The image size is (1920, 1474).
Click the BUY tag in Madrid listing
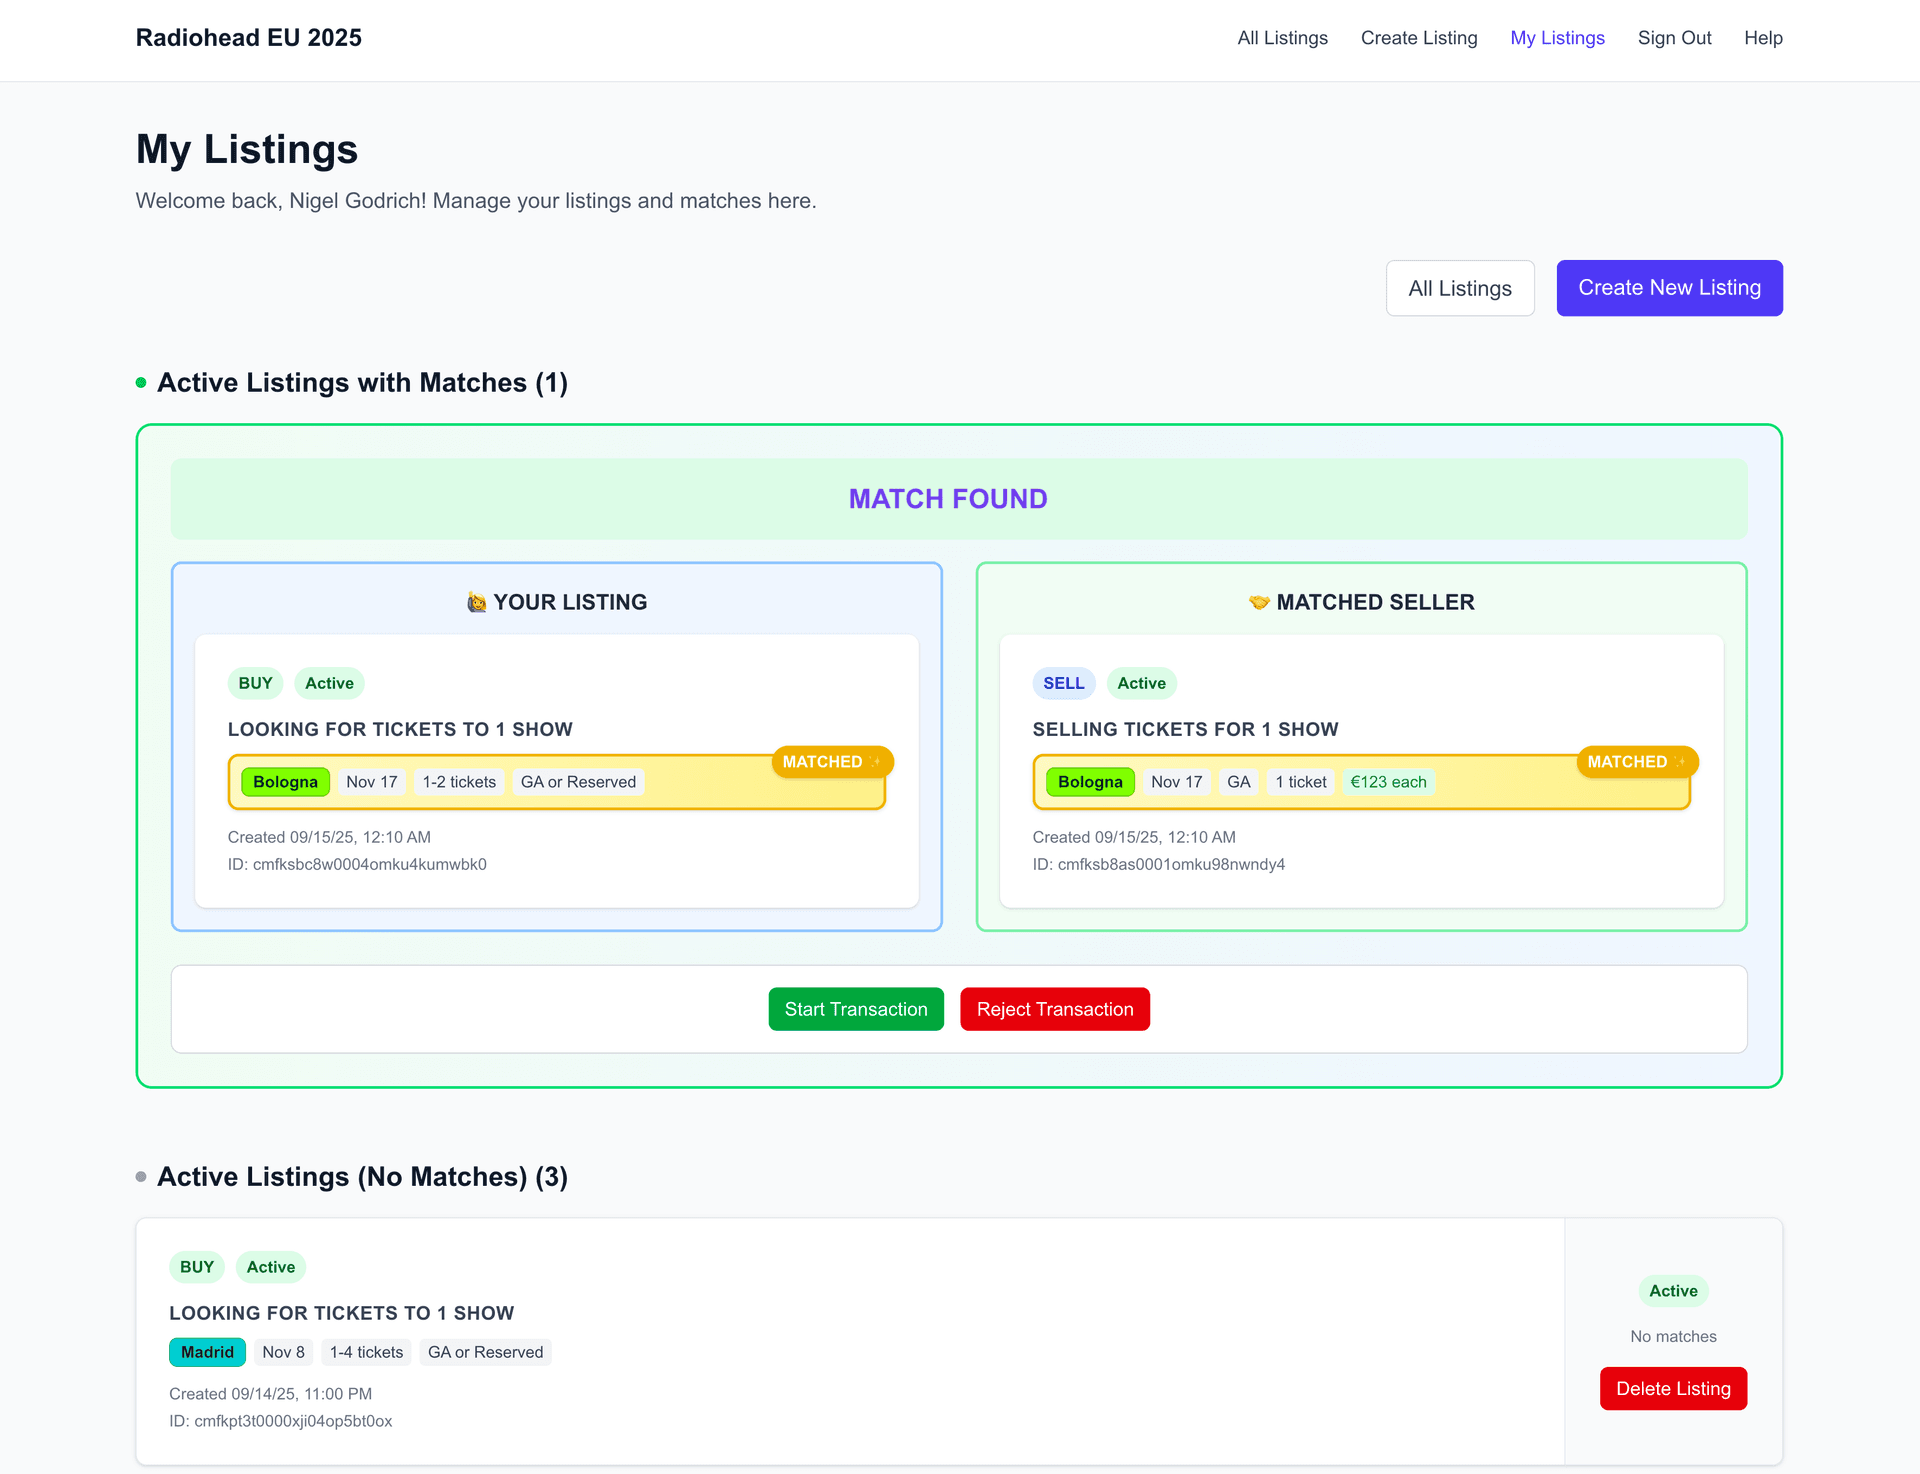pyautogui.click(x=197, y=1267)
